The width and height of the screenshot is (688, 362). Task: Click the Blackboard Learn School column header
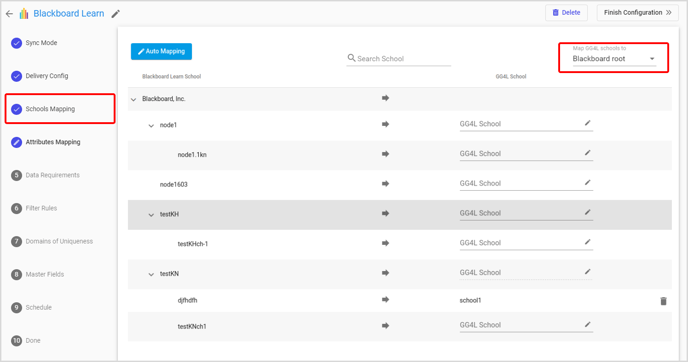(x=172, y=76)
